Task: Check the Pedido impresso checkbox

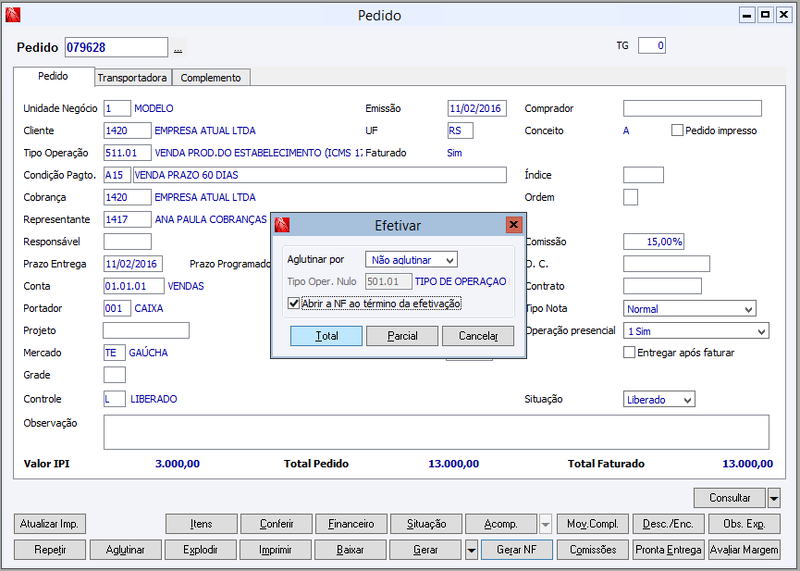Action: (x=677, y=130)
